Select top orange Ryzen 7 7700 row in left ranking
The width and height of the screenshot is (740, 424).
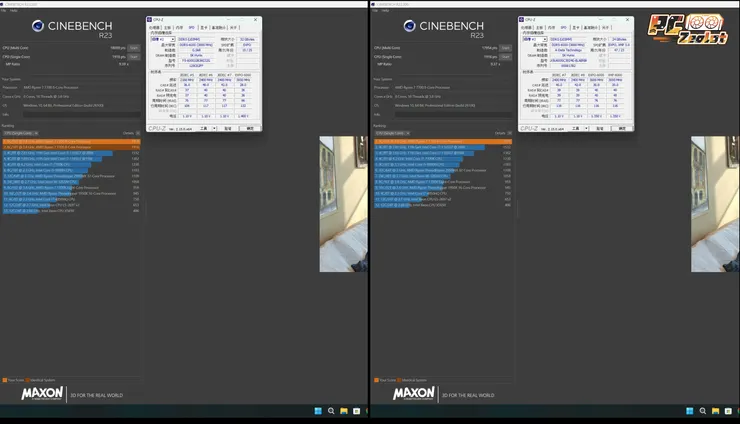71,141
